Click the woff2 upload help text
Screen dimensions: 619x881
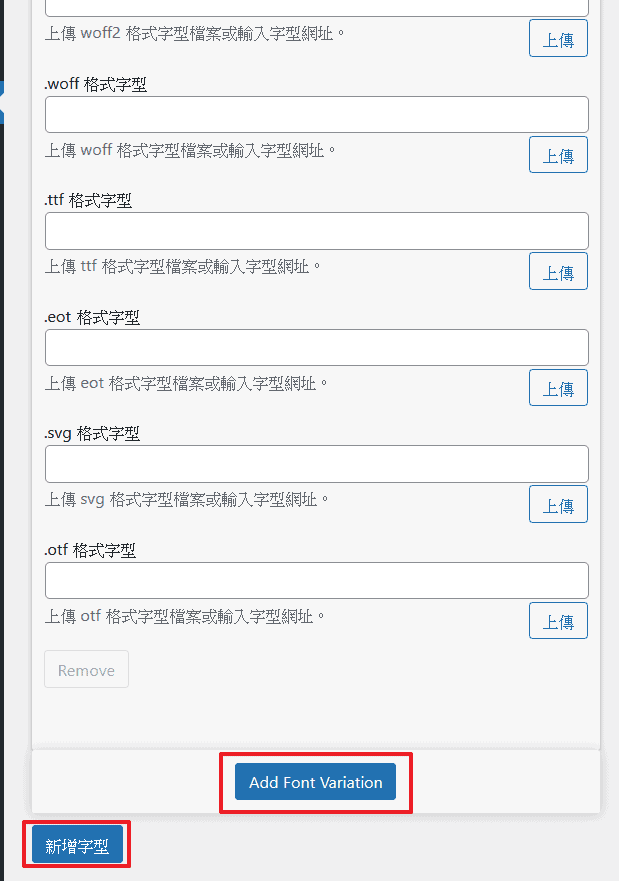click(x=196, y=32)
